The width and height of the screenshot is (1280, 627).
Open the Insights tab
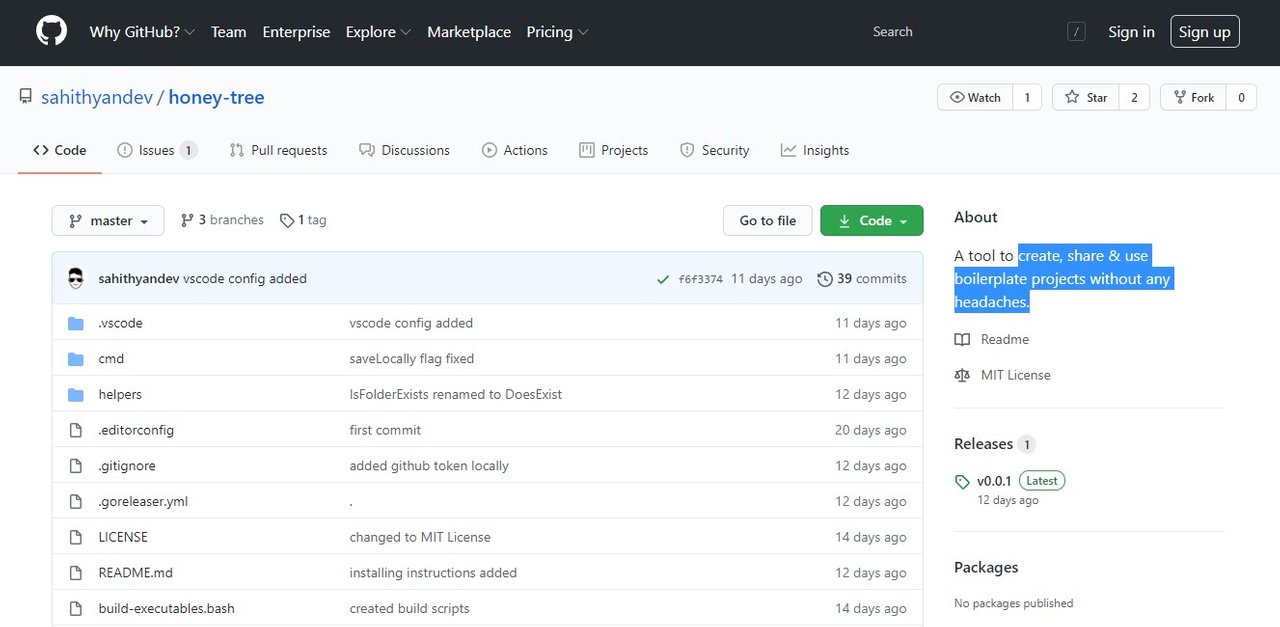(815, 150)
